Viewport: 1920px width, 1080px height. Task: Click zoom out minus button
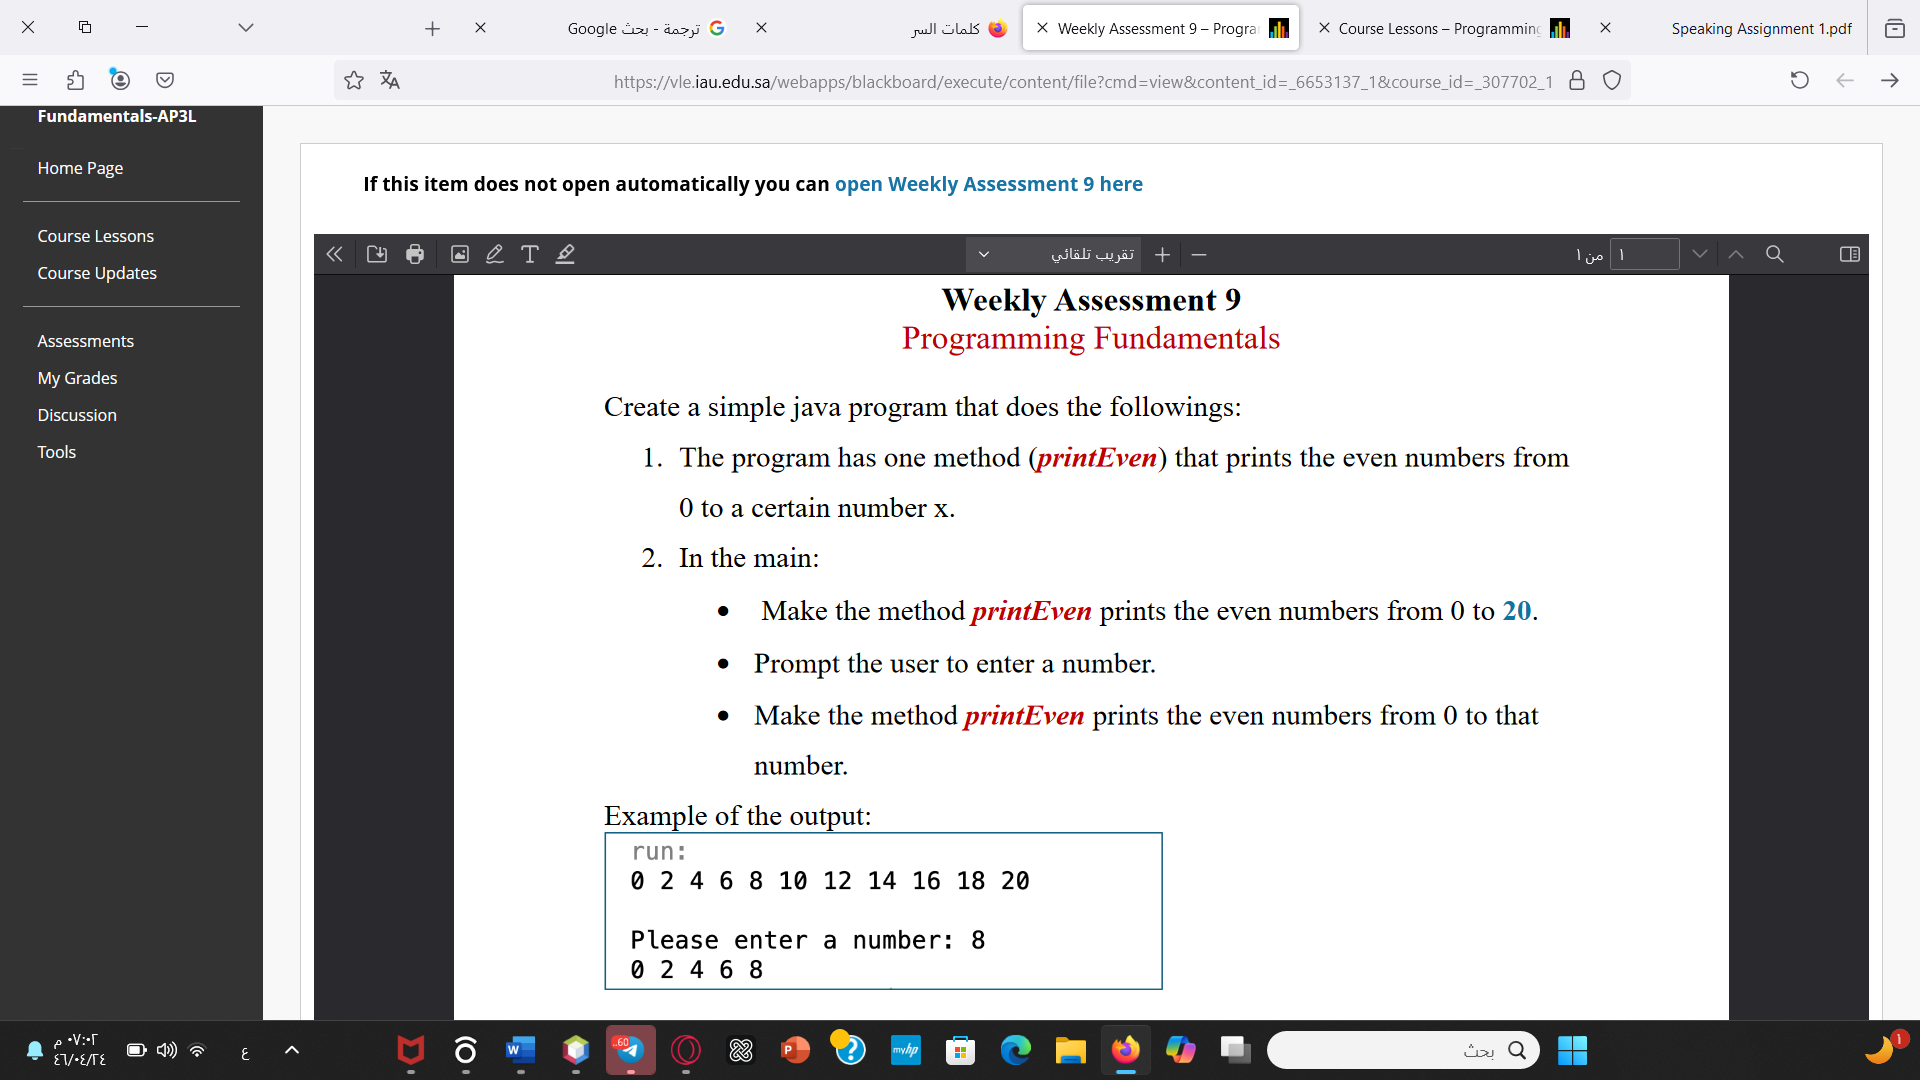coord(1199,255)
